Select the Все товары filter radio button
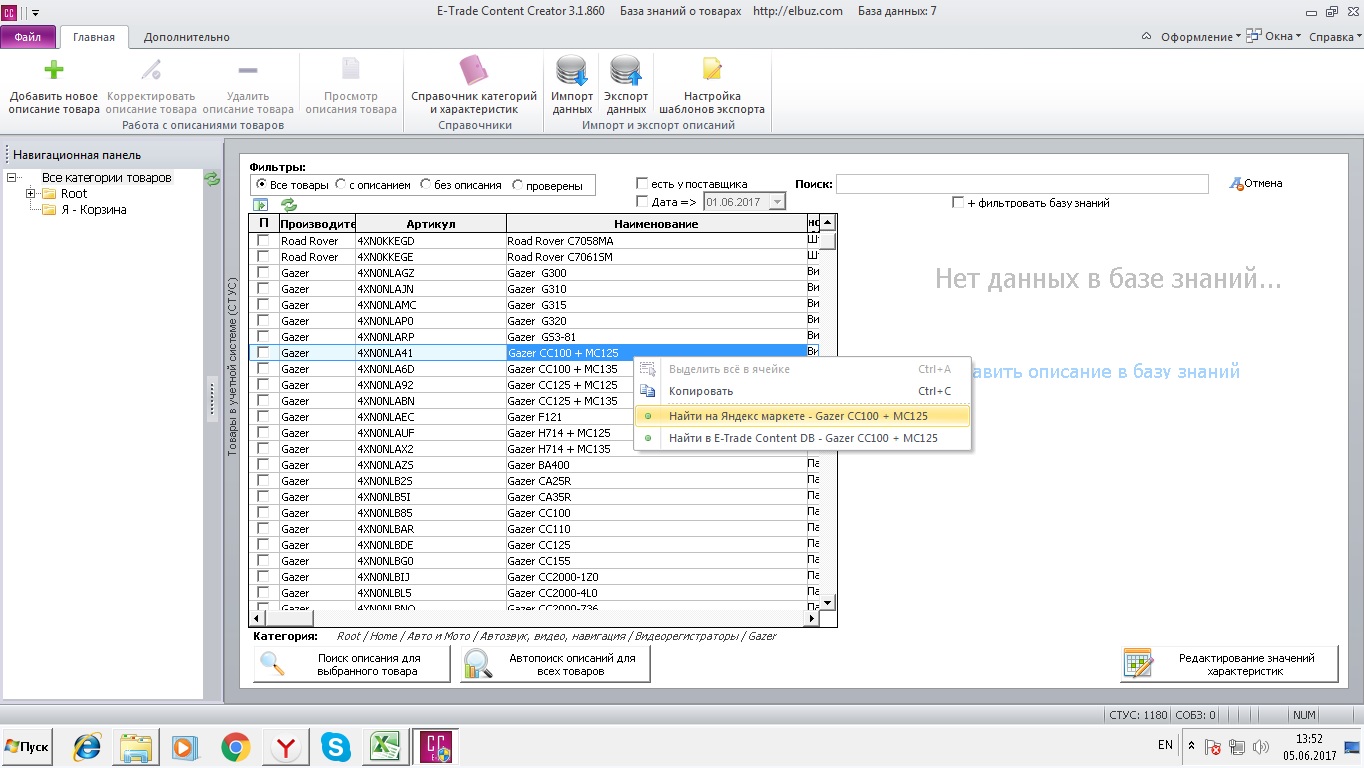 coord(261,184)
